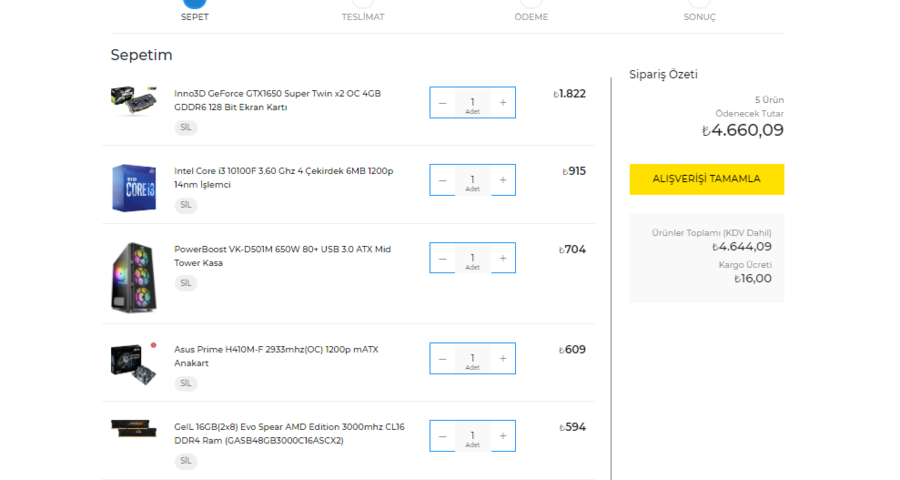This screenshot has width=900, height=480.
Task: Increase quantity of Asus Prime H410M-F
Action: click(x=503, y=359)
